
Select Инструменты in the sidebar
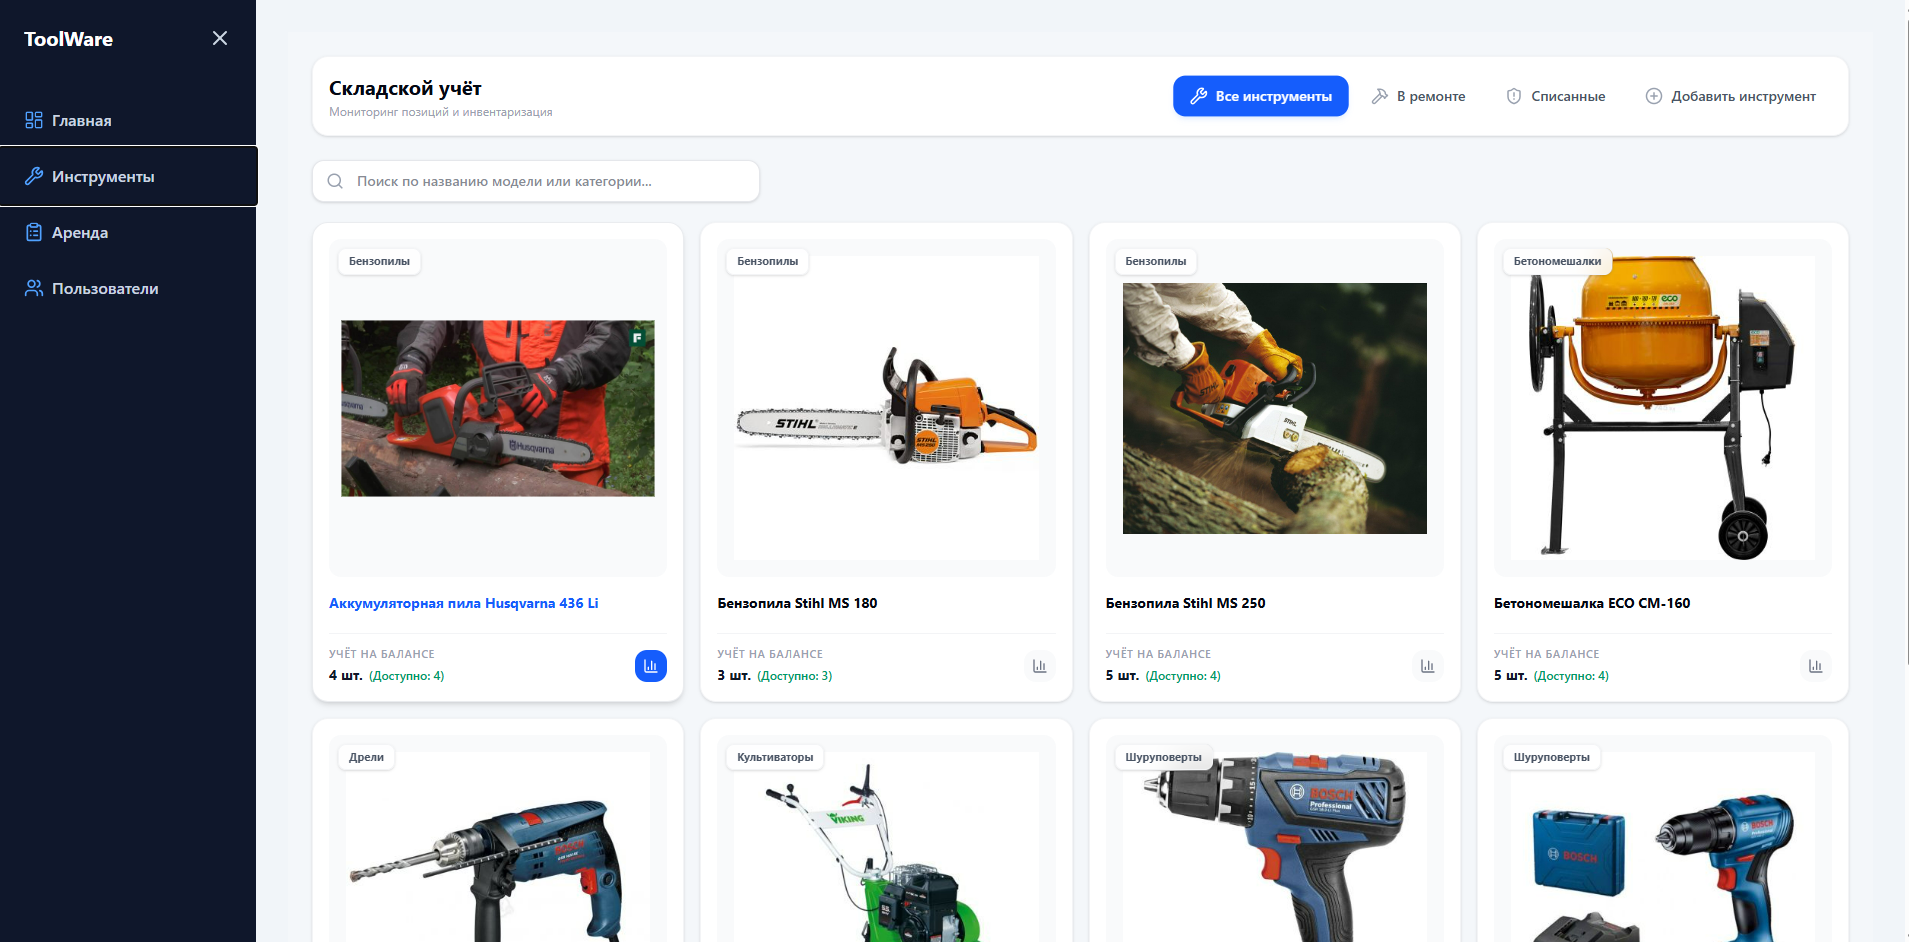[128, 176]
